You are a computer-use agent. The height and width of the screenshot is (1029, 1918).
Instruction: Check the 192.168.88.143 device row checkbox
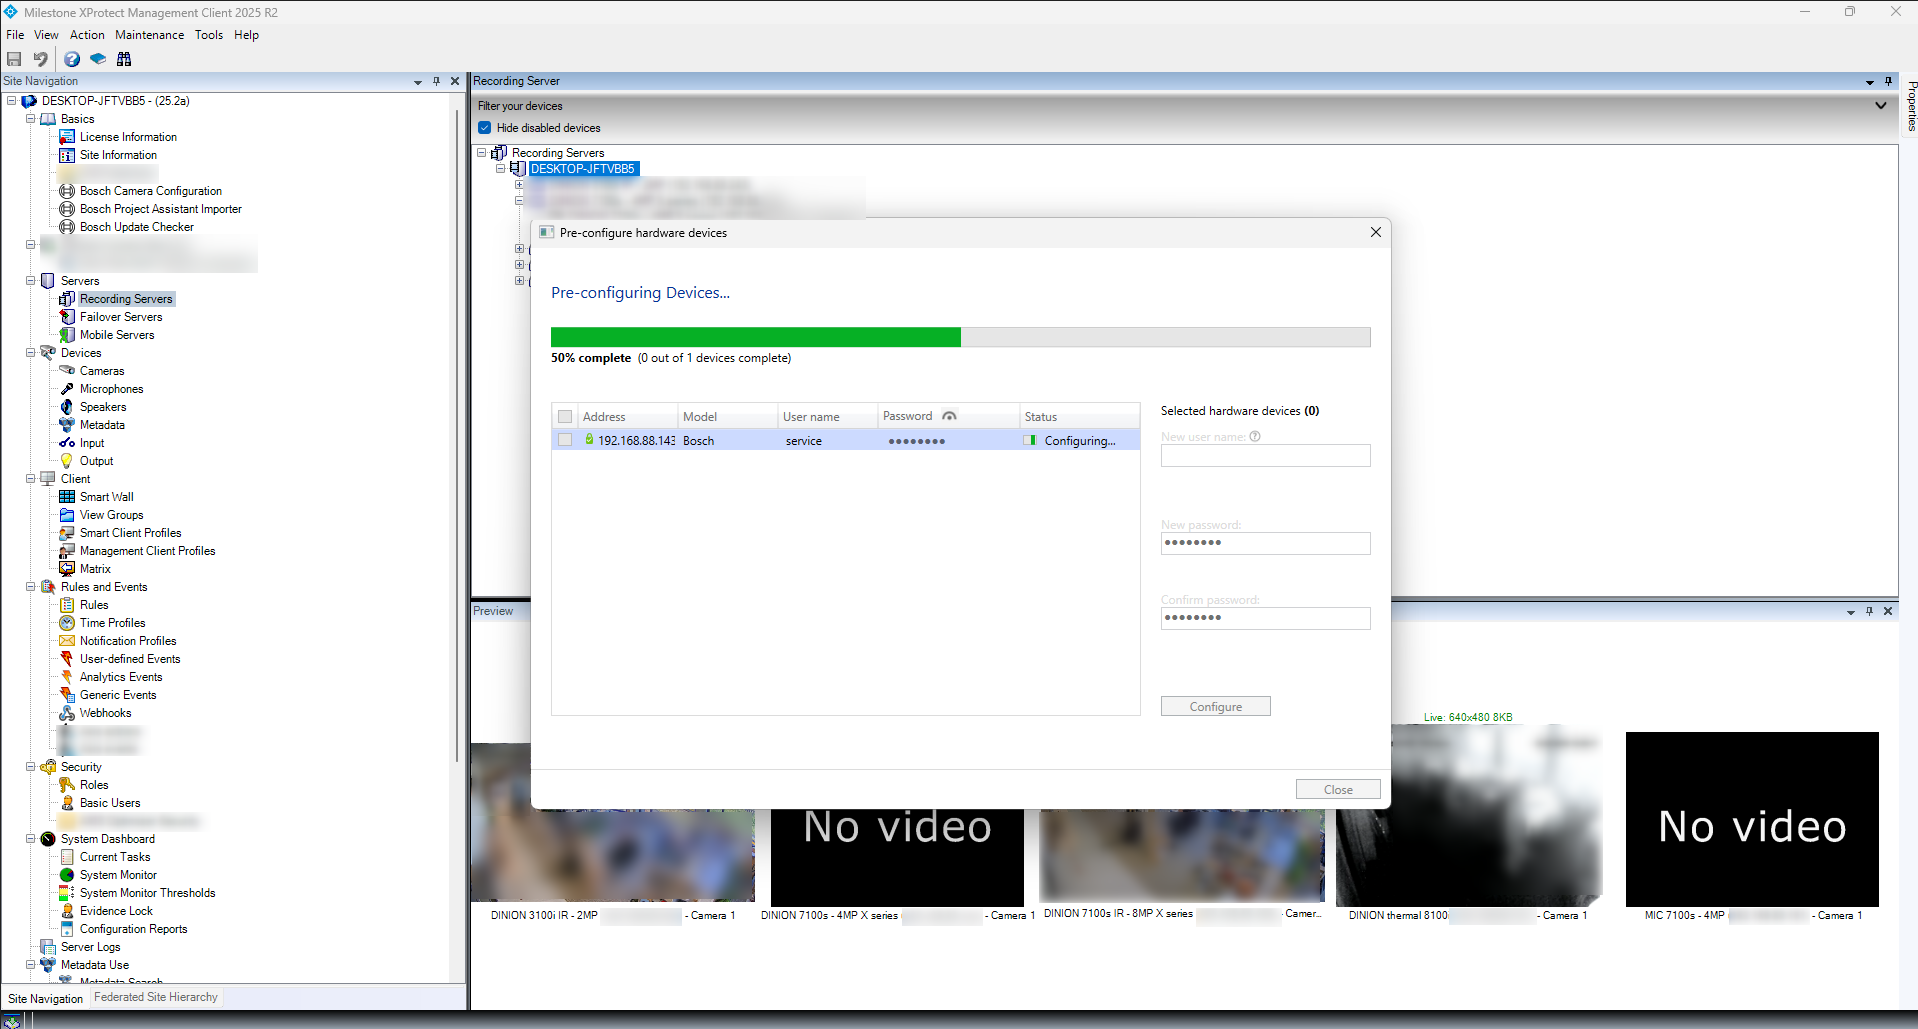click(565, 440)
